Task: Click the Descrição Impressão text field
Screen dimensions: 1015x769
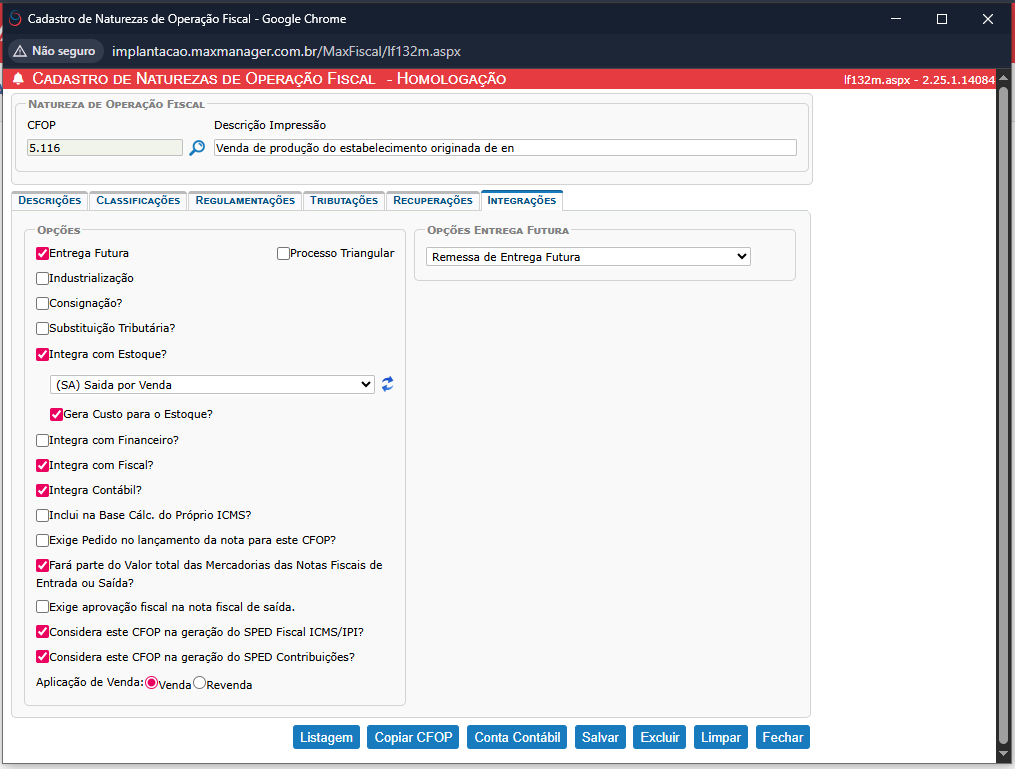Action: (505, 148)
